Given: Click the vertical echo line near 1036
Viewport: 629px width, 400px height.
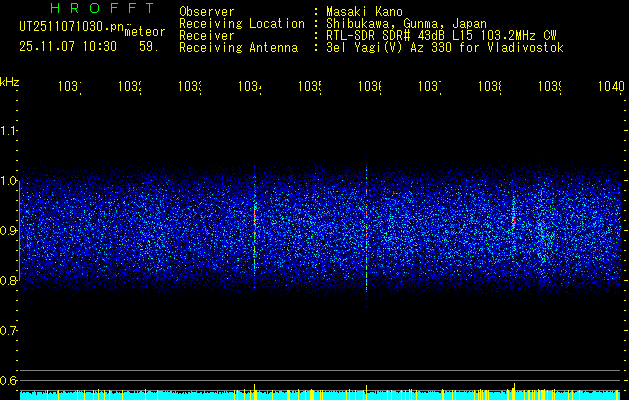Looking at the screenshot, I should coord(367,230).
